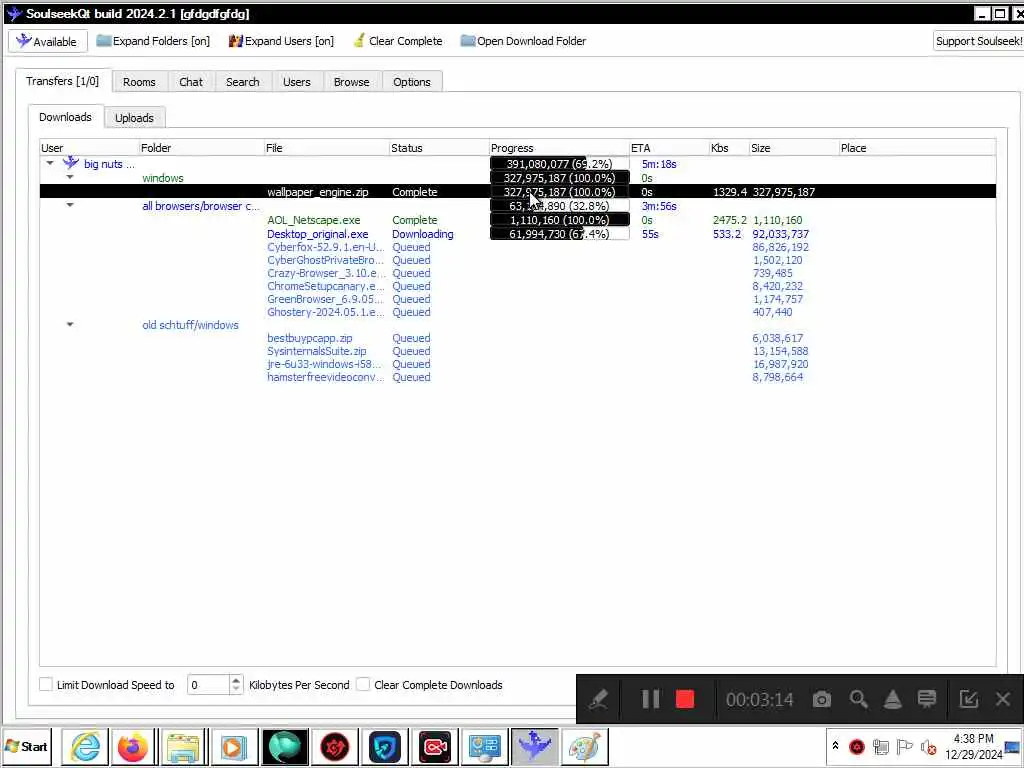Click the Desktop_original.exe progress bar
The height and width of the screenshot is (768, 1024).
560,234
